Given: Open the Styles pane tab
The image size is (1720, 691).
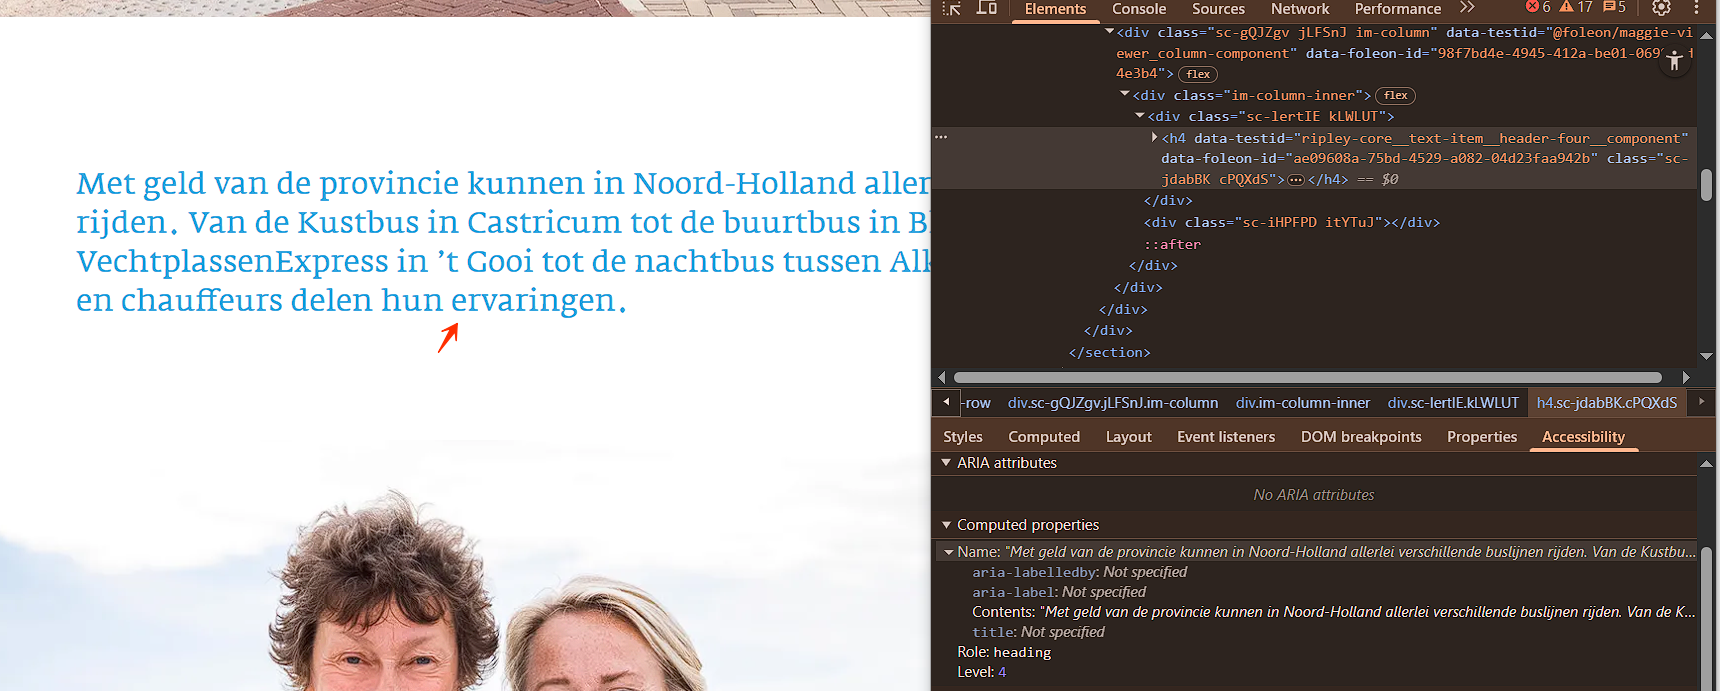Looking at the screenshot, I should [x=962, y=437].
